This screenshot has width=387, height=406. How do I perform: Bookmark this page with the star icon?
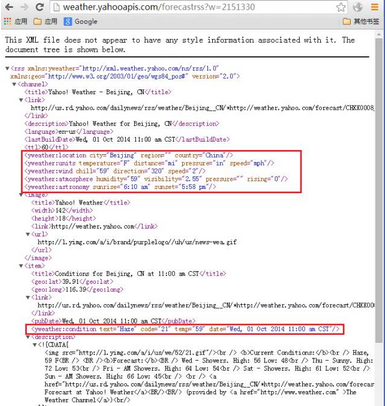coord(340,7)
